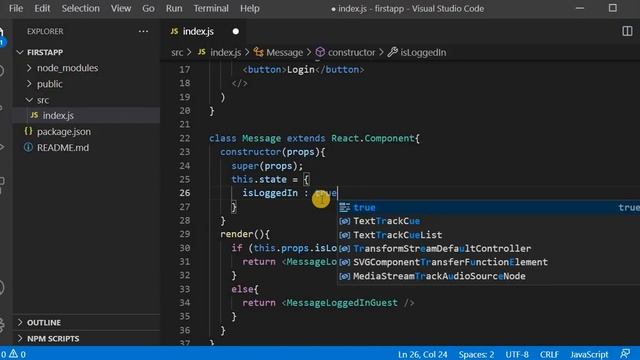
Task: Click the wrench icon before isLoggedIn breadcrumb
Action: (393, 52)
